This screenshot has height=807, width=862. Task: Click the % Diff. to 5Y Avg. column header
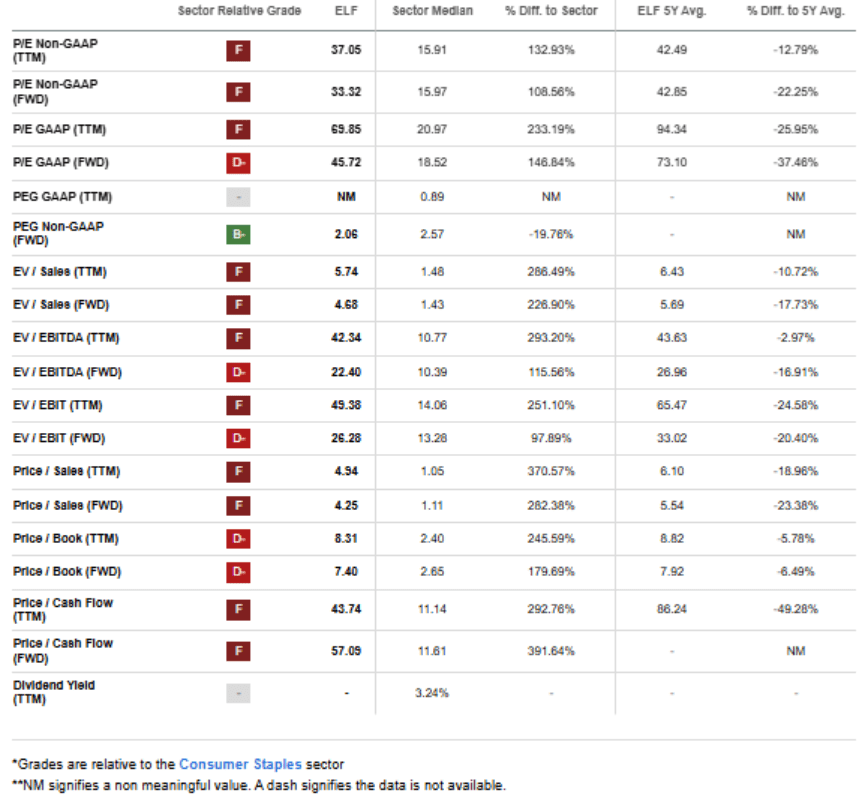click(x=795, y=10)
